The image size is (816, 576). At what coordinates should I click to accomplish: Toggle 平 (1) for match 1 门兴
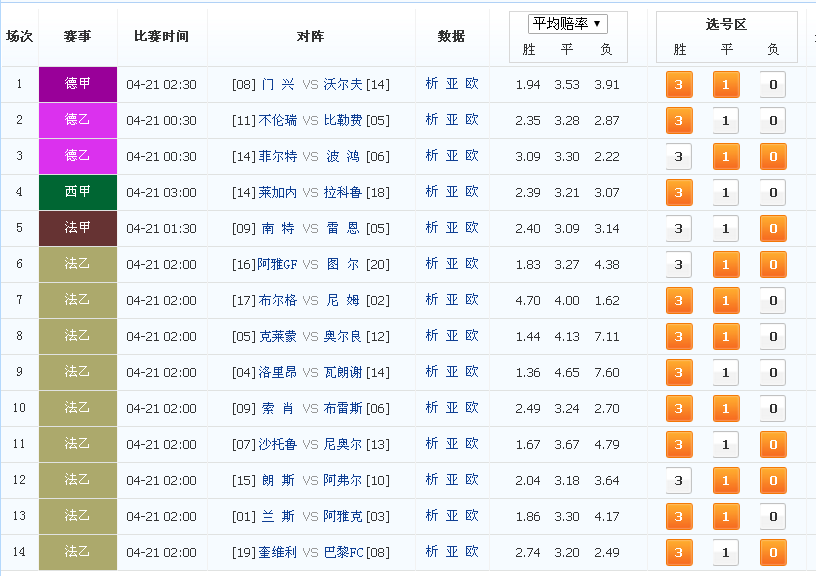click(x=726, y=84)
